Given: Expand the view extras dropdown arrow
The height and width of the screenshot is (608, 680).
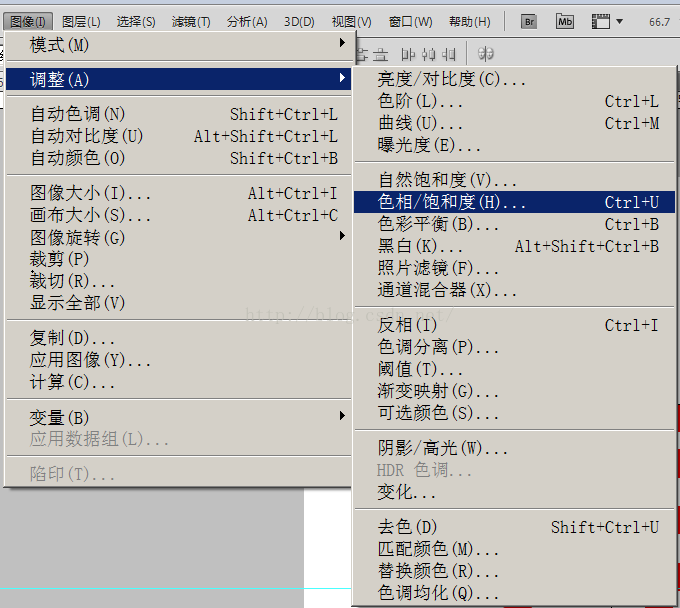Looking at the screenshot, I should [x=619, y=21].
